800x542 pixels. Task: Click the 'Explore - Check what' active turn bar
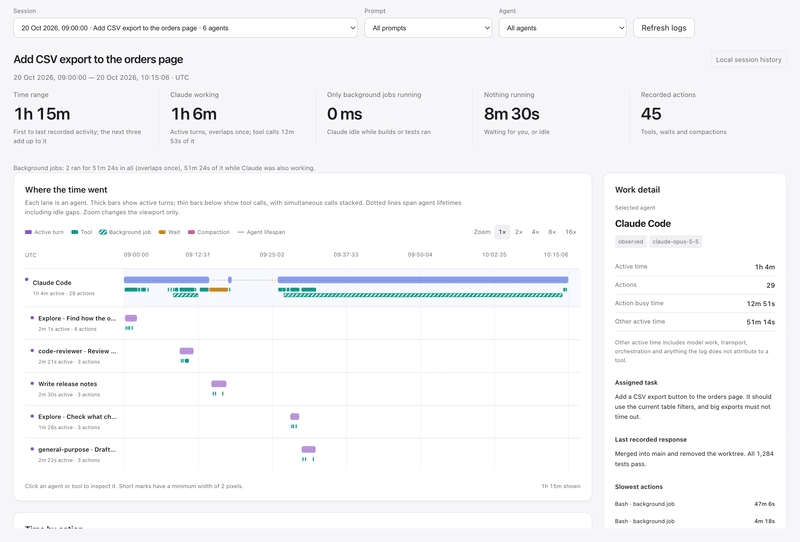(295, 416)
